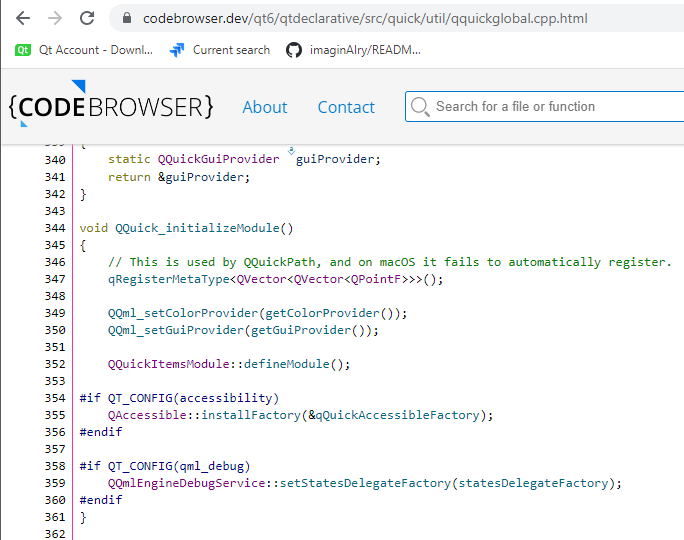Click the getGuiProvider call

tap(293, 330)
